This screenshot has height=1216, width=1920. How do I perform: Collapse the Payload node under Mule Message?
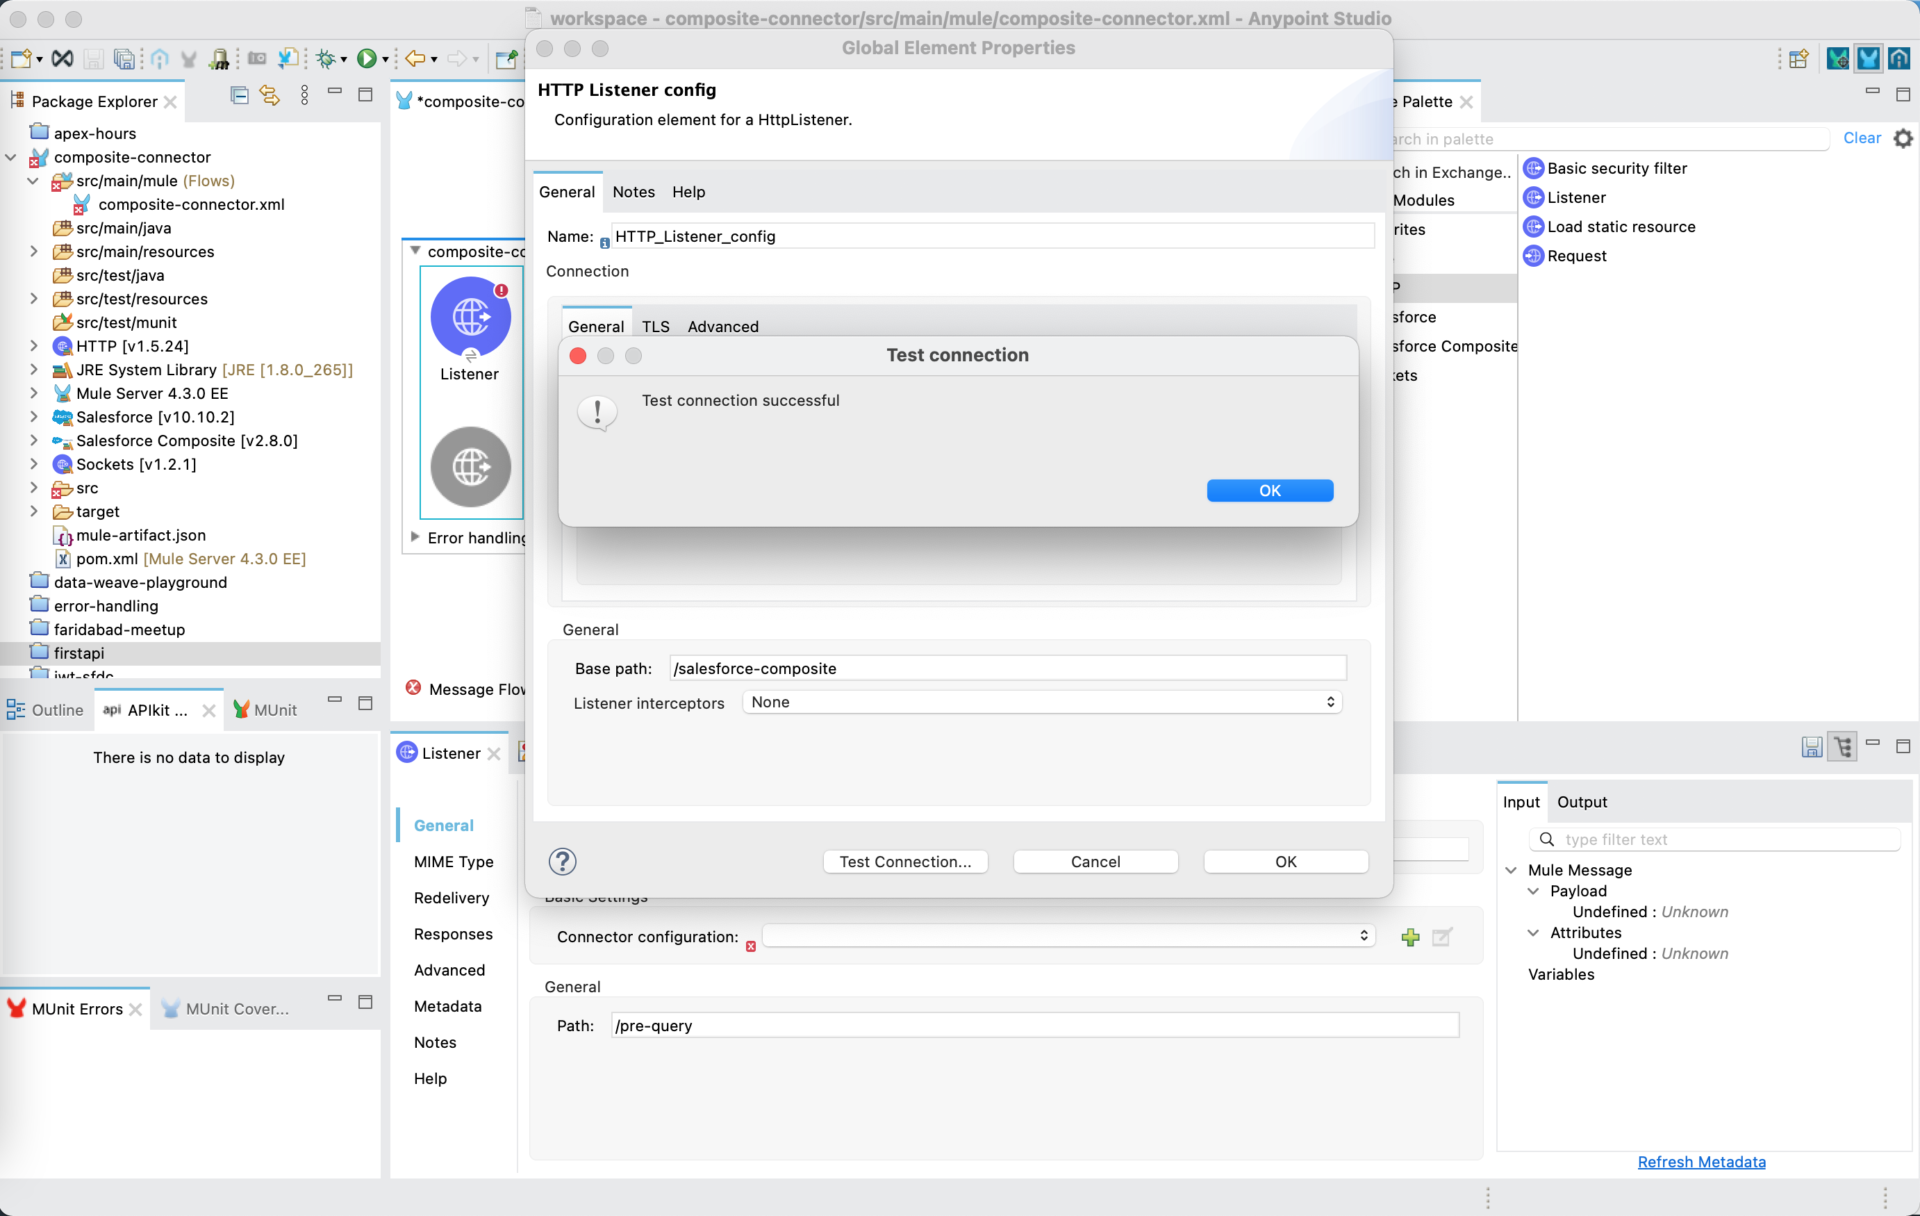(1534, 891)
